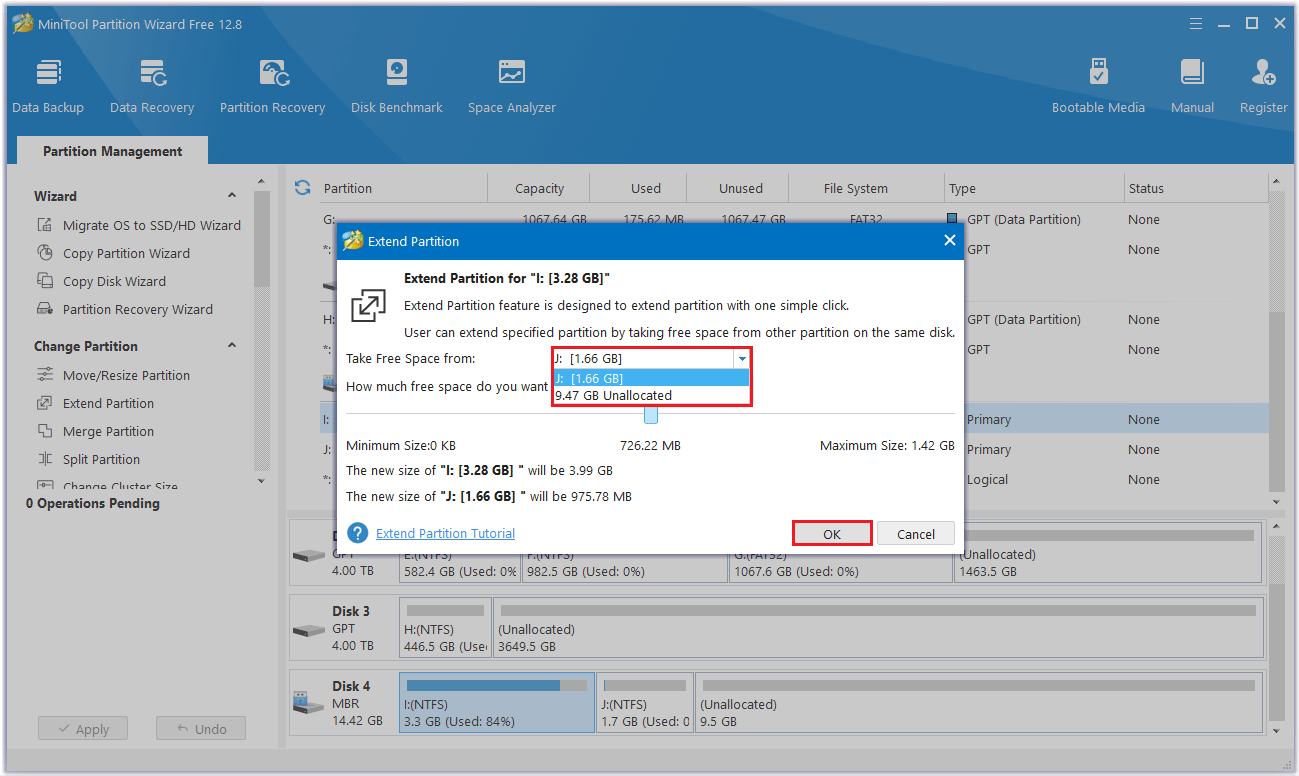Click the Partition Recovery Wizard sidebar icon
The height and width of the screenshot is (776, 1299).
[45, 309]
